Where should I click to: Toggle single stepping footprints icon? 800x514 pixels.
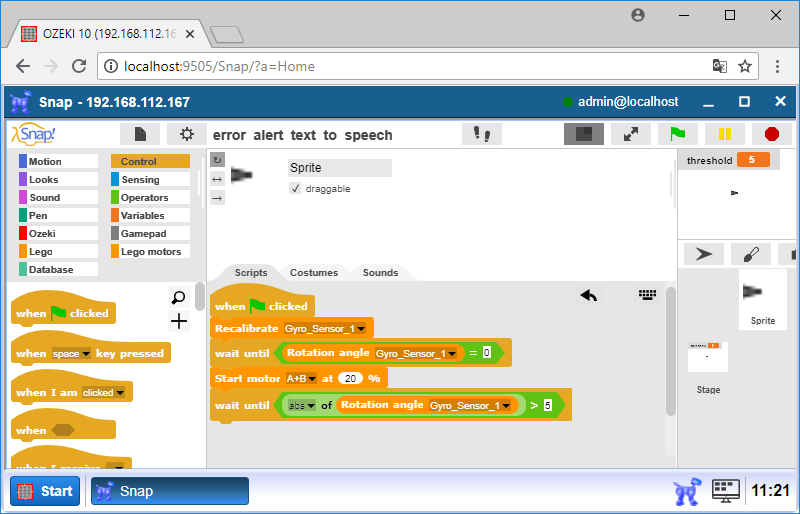click(482, 134)
